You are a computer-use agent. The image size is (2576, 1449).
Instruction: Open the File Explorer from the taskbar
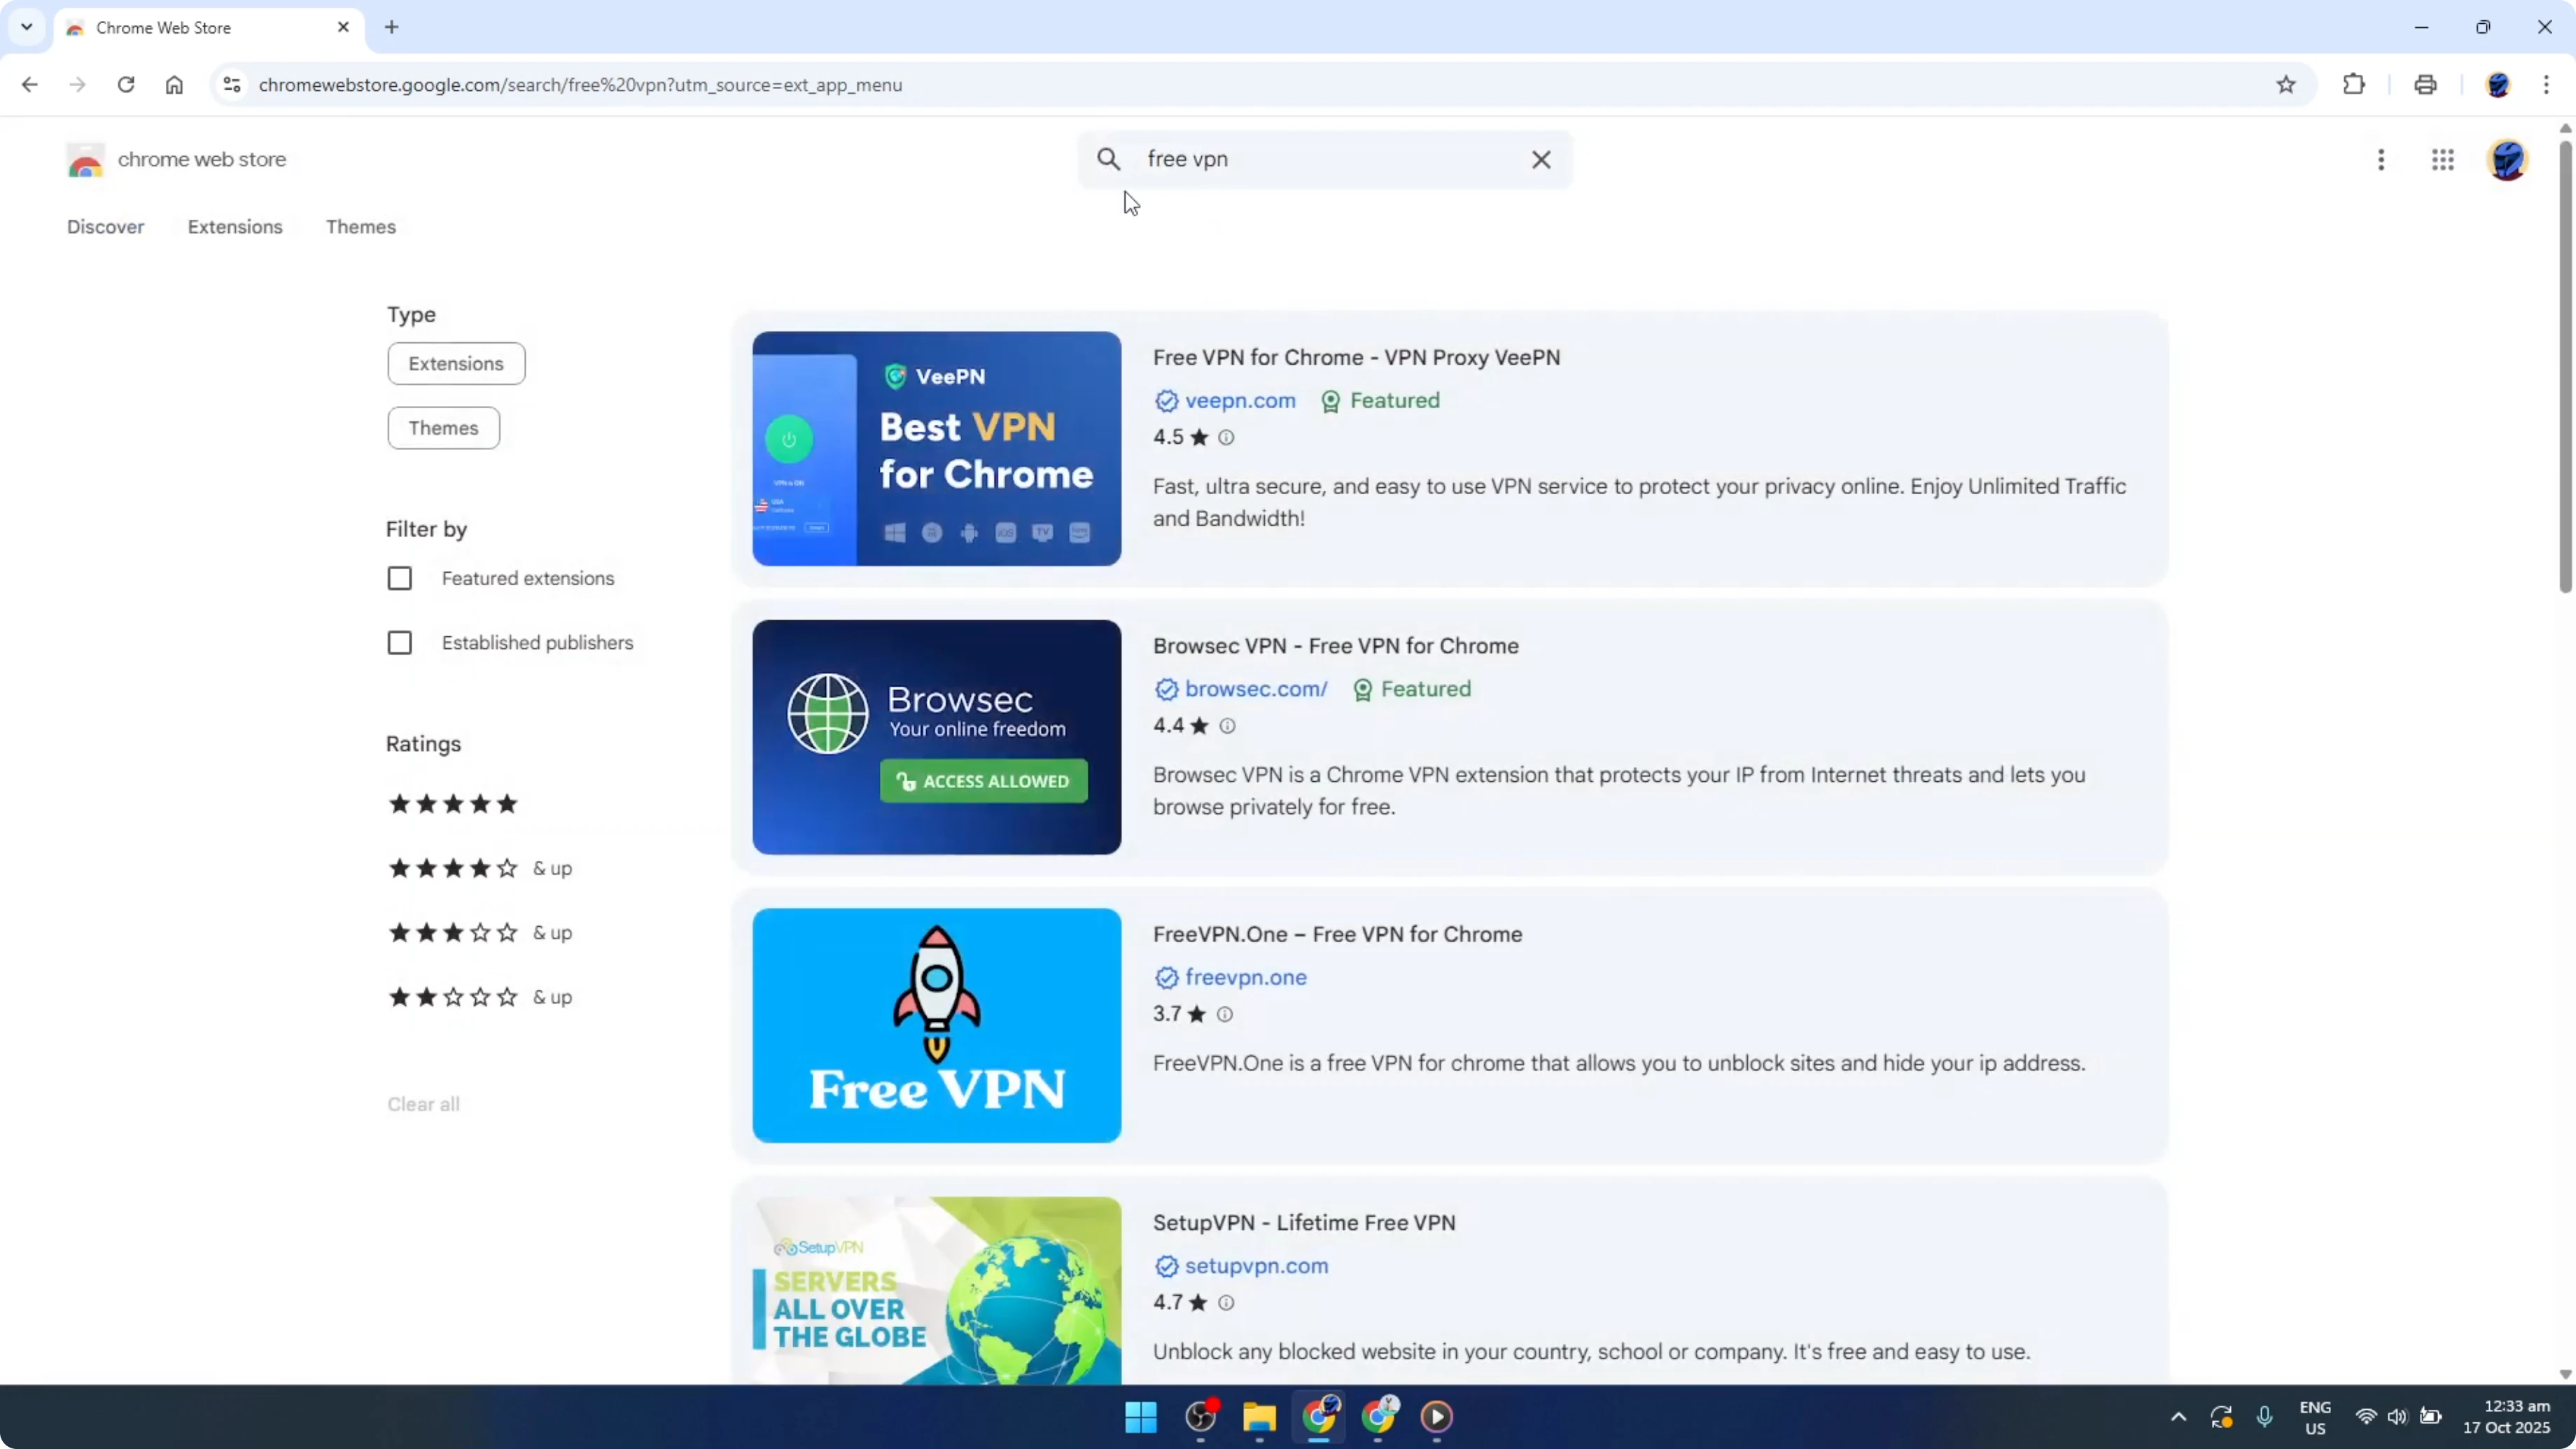coord(1259,1417)
